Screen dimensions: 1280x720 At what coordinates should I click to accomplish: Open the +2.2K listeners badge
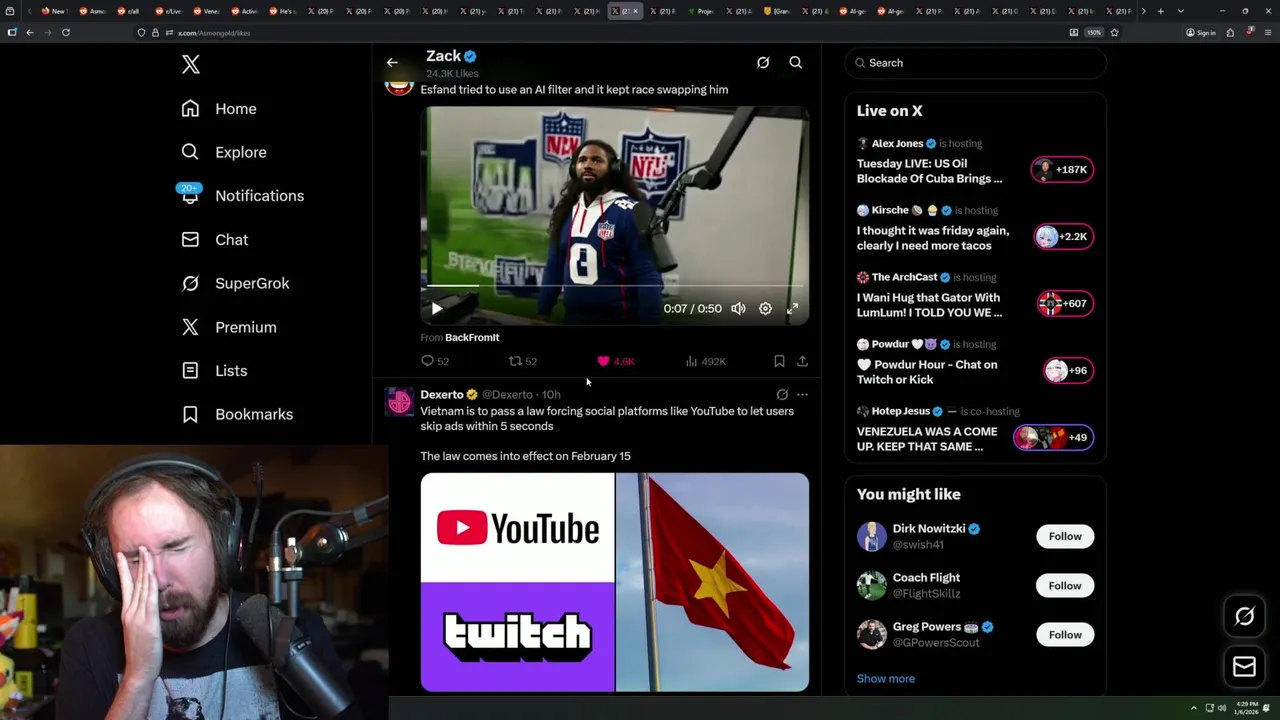point(1062,237)
